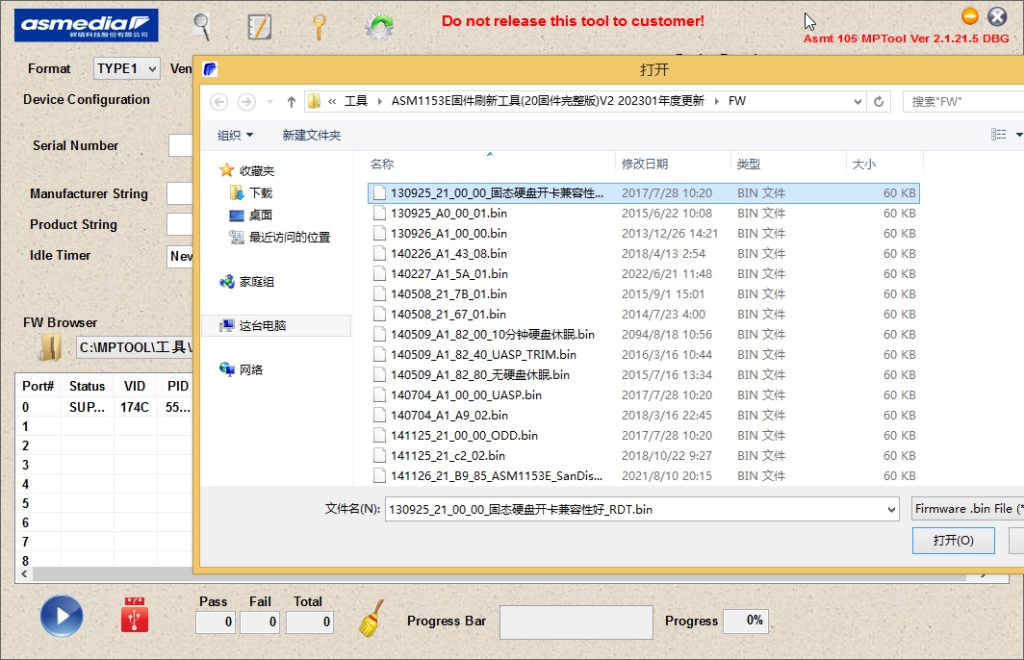
Task: Click the golden key icon
Action: (x=319, y=26)
